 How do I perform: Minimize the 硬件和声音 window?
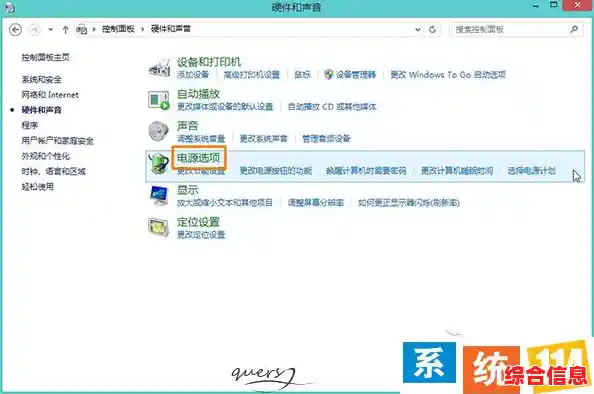536,6
